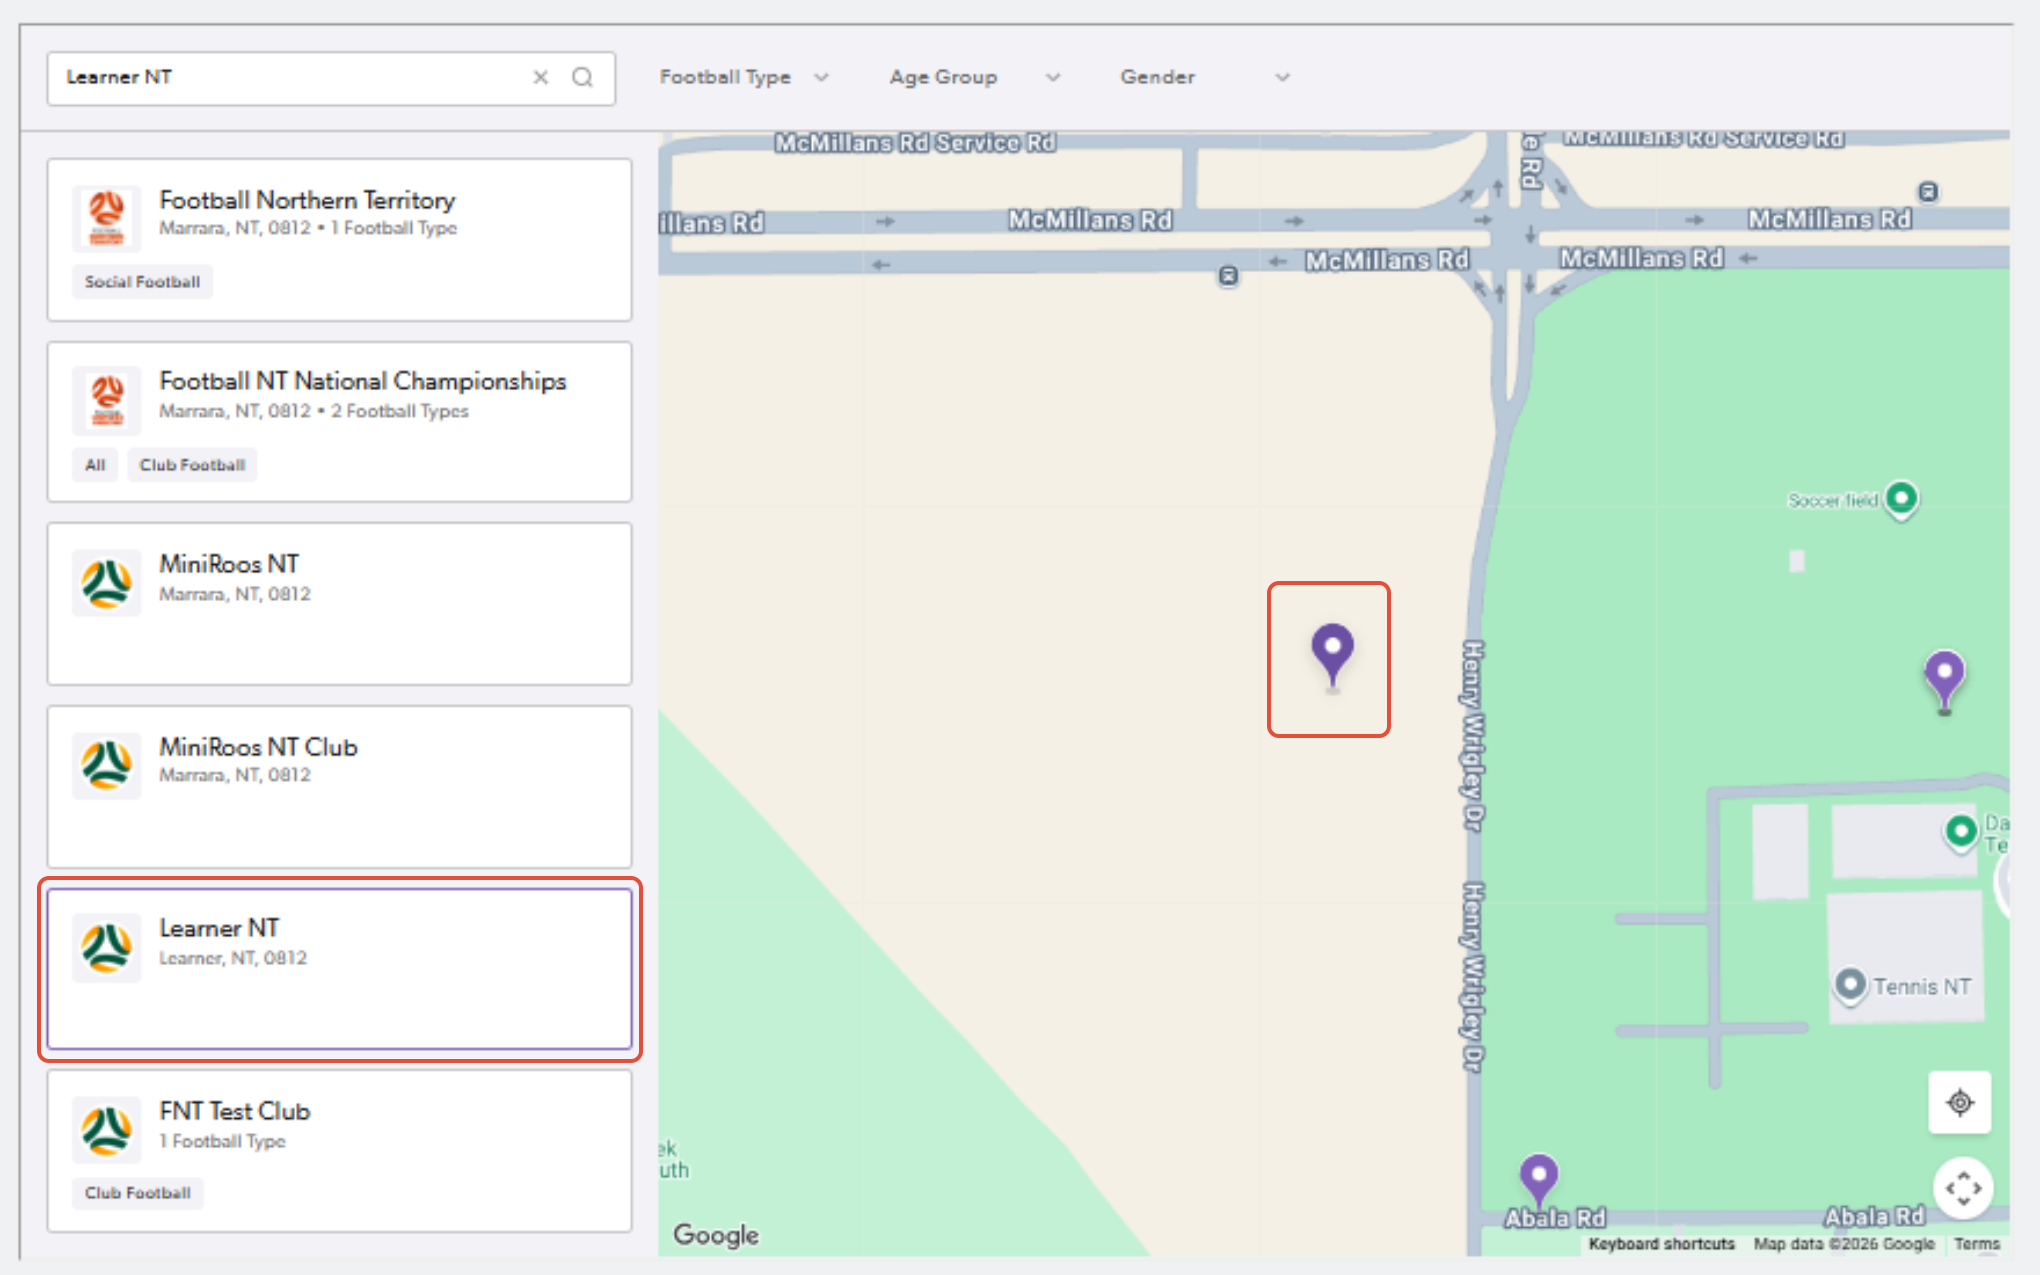Click 'Marrara, NT, 0812 • 1 Football Type' text
Image resolution: width=2040 pixels, height=1275 pixels.
(308, 228)
